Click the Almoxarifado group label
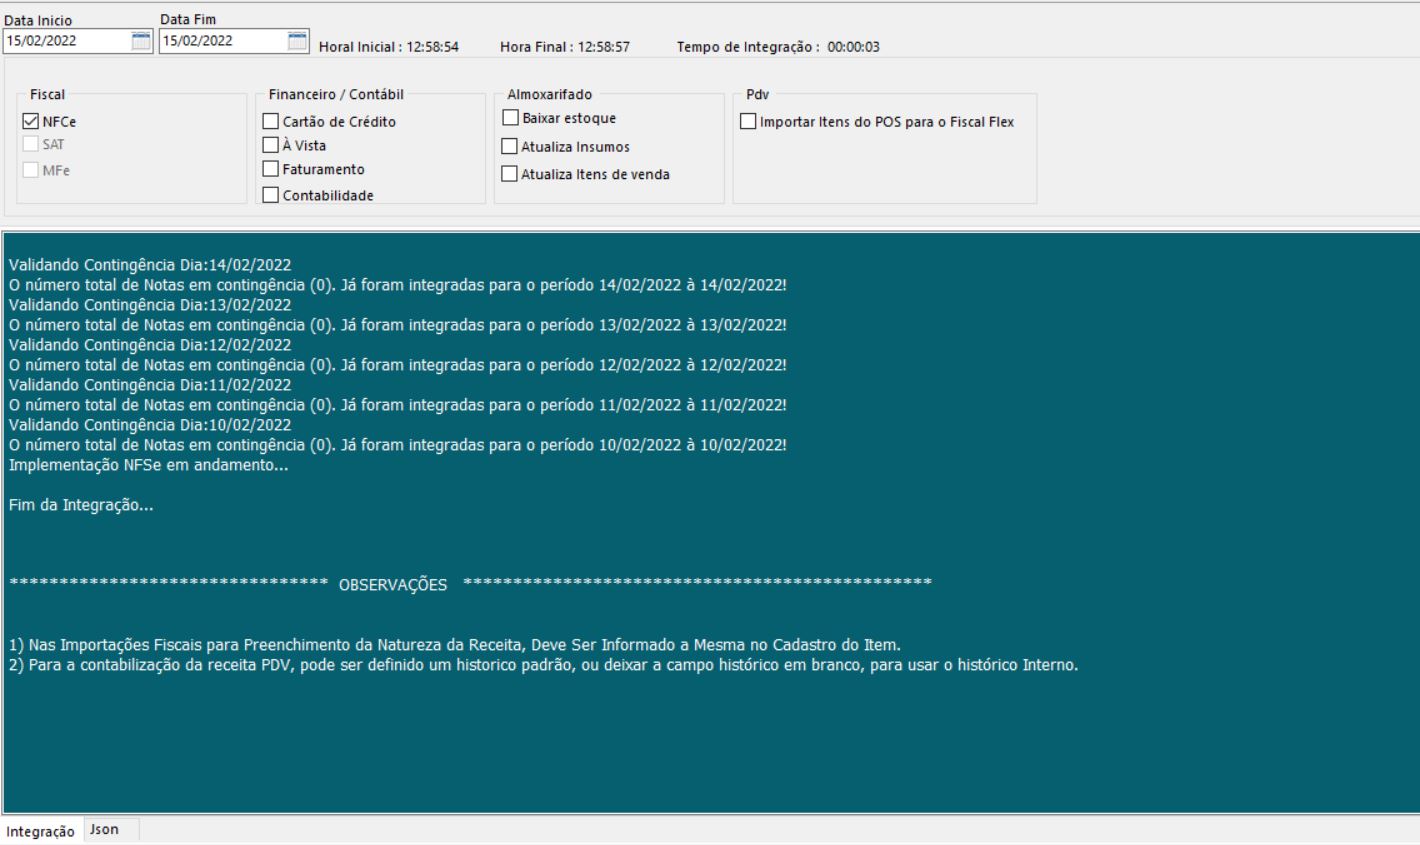This screenshot has height=845, width=1420. [x=549, y=95]
